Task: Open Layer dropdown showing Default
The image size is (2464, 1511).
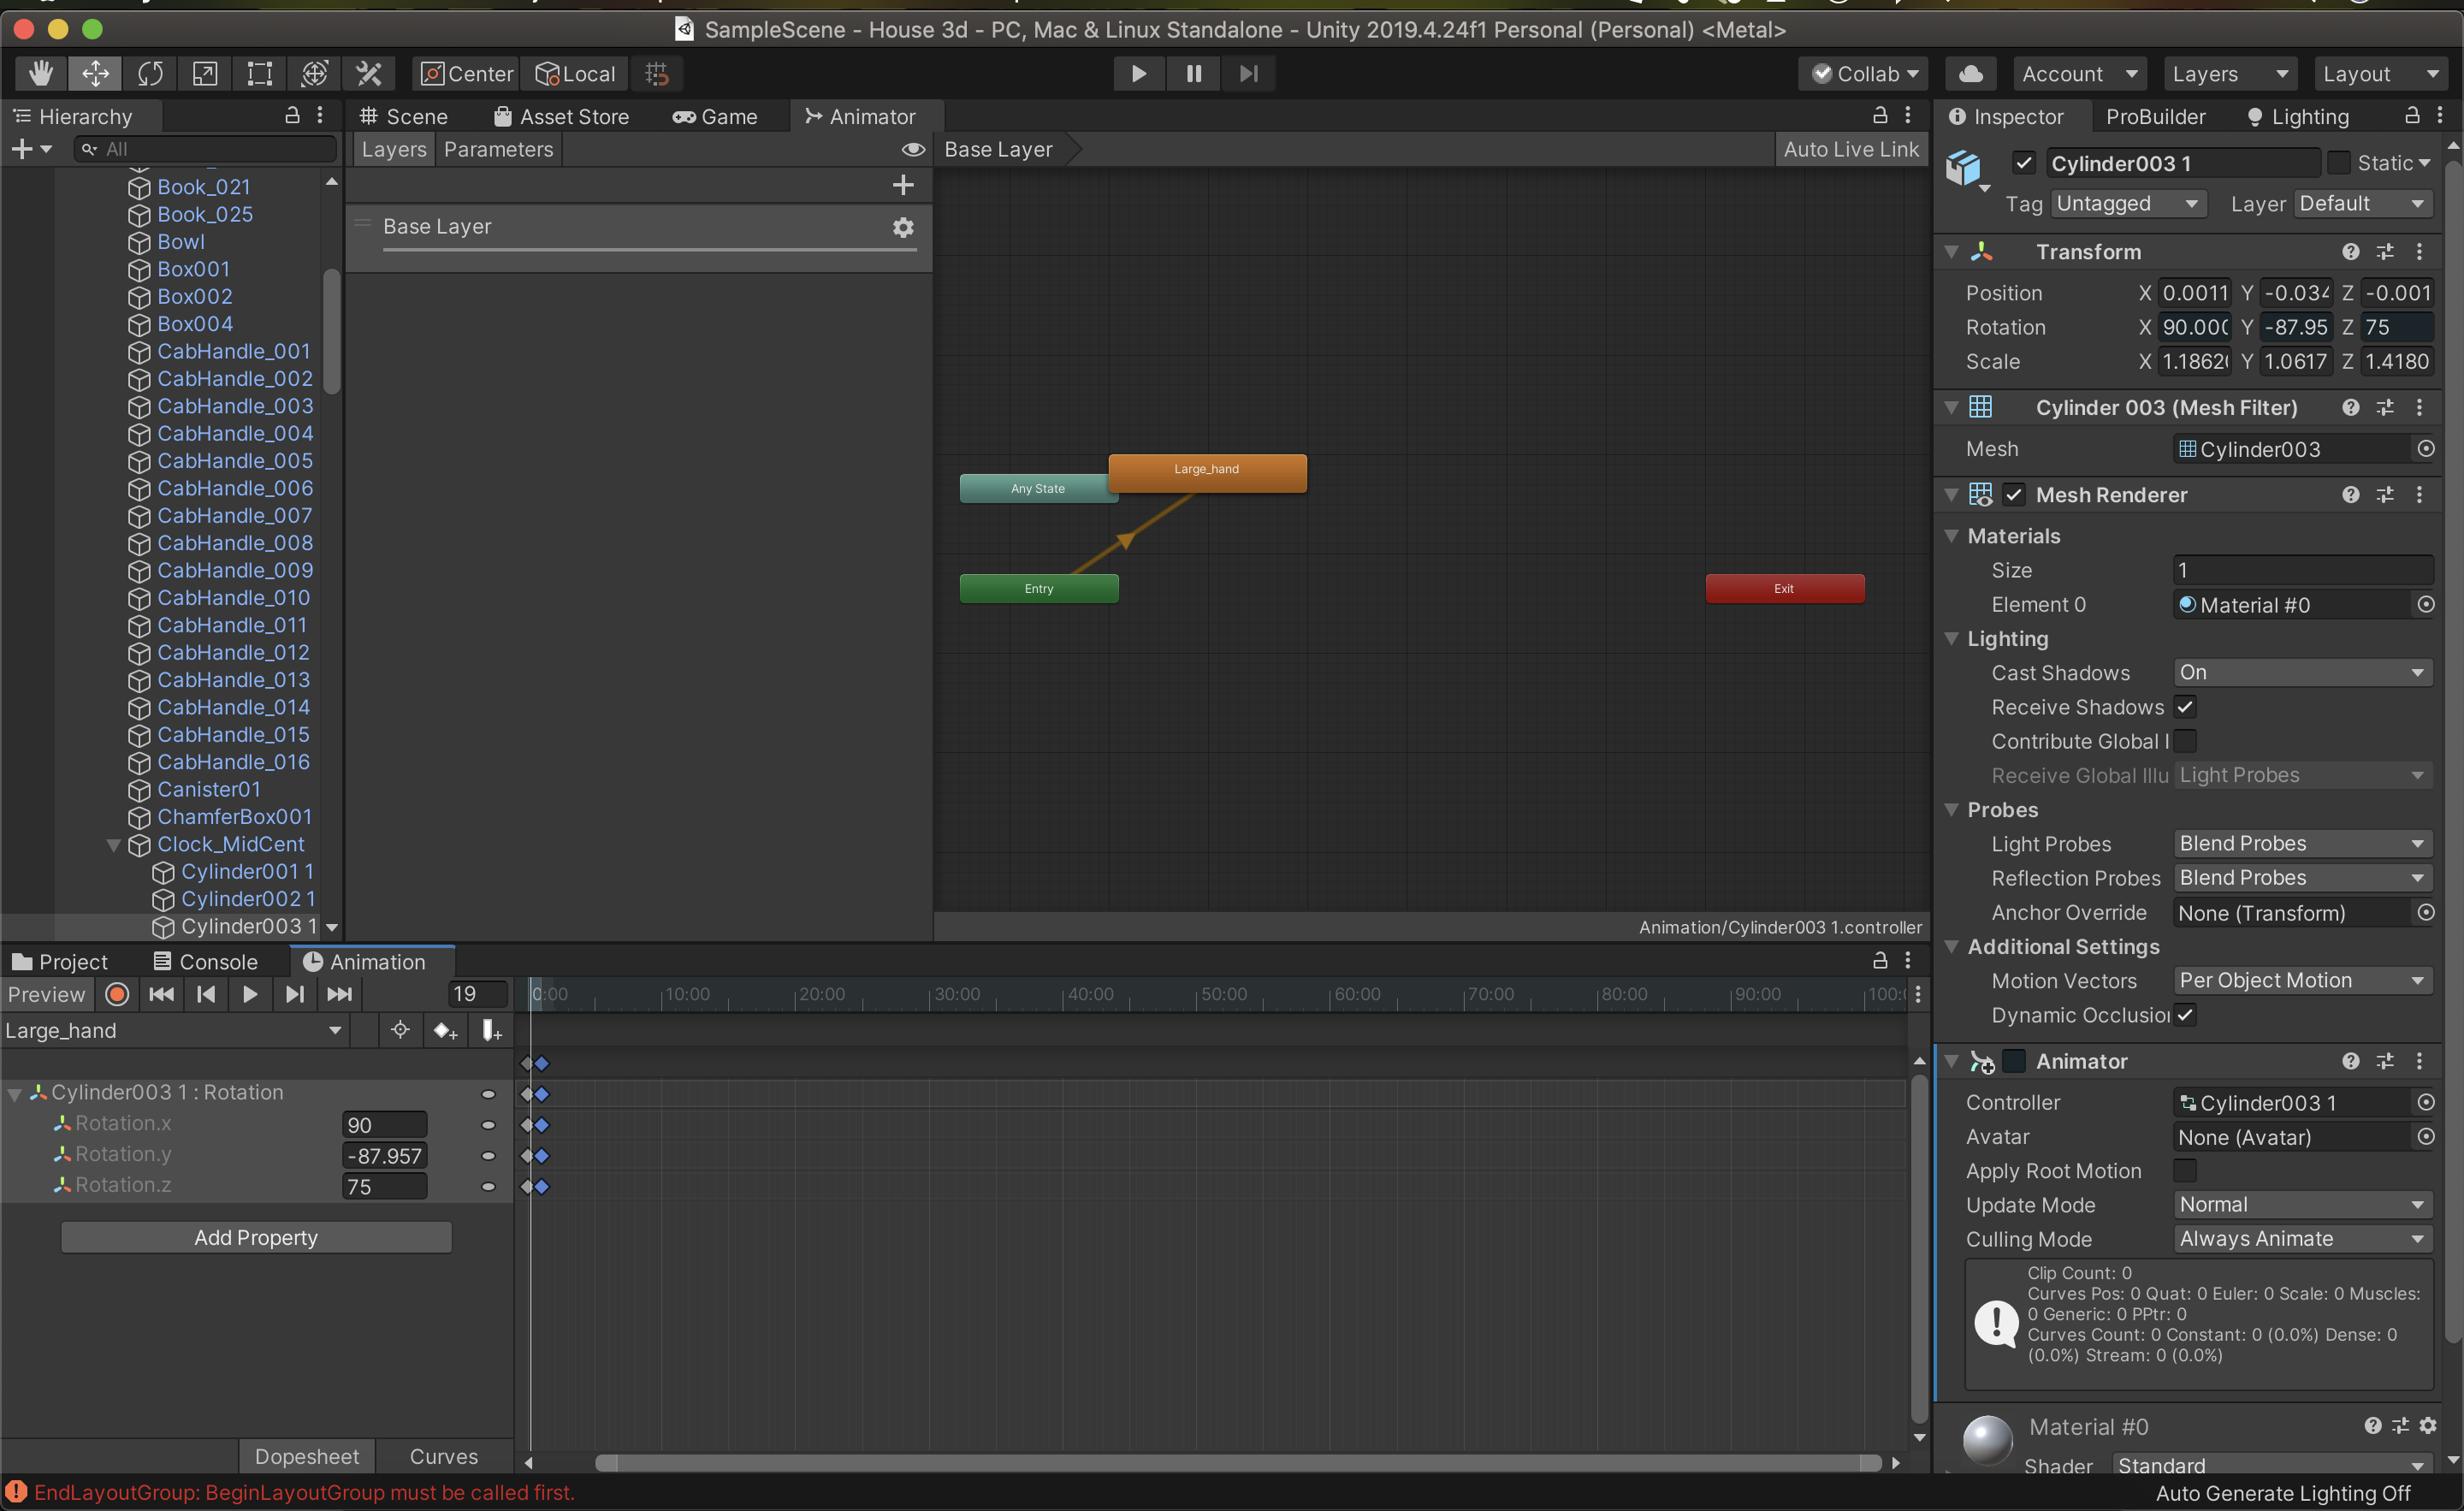Action: [2363, 204]
